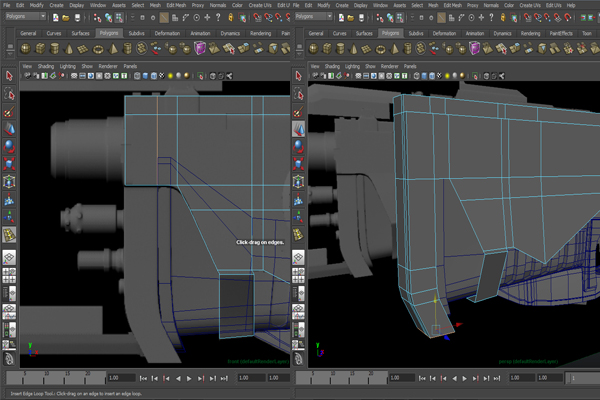Go to start of playback range, left window

coord(143,378)
